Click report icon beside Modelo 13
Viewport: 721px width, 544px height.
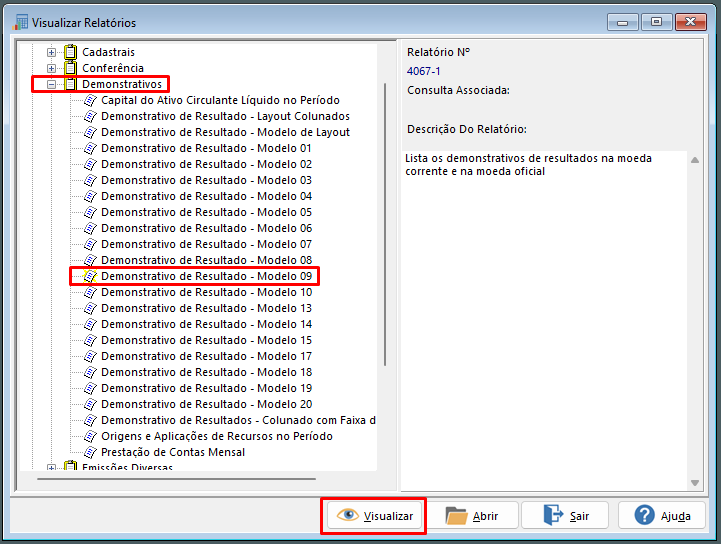91,309
